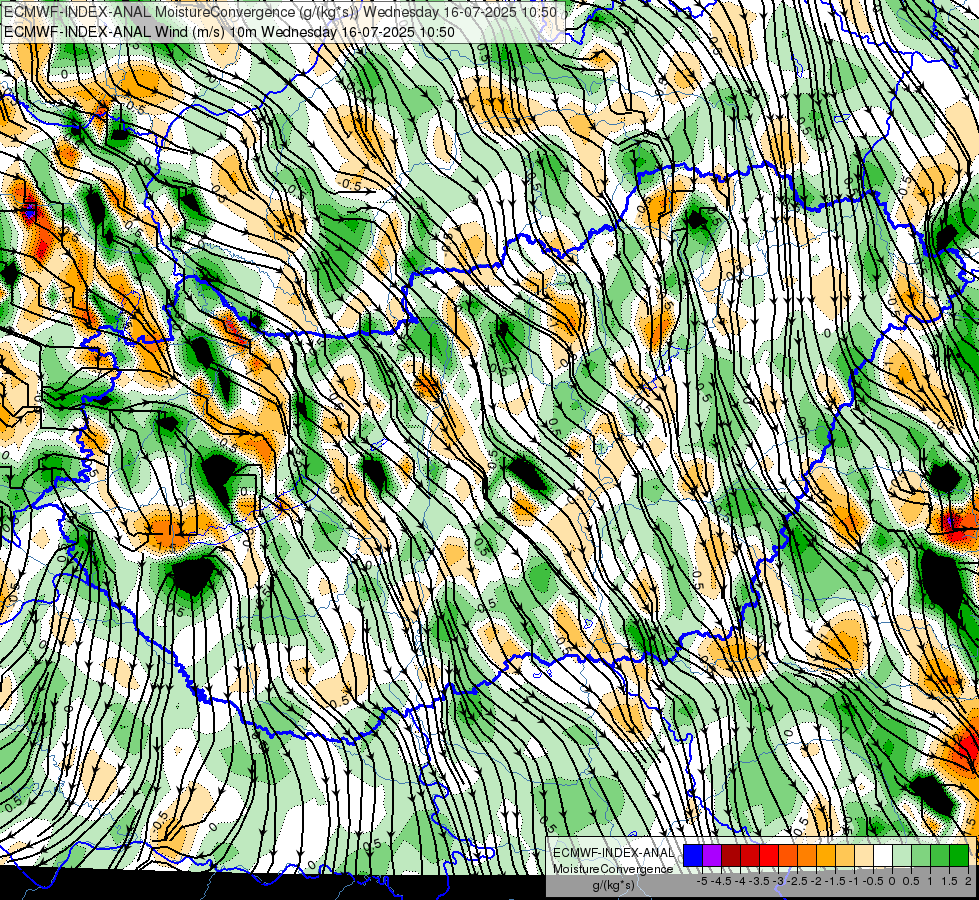Click the -0.5 legend scale value
This screenshot has width=979, height=900.
(873, 881)
